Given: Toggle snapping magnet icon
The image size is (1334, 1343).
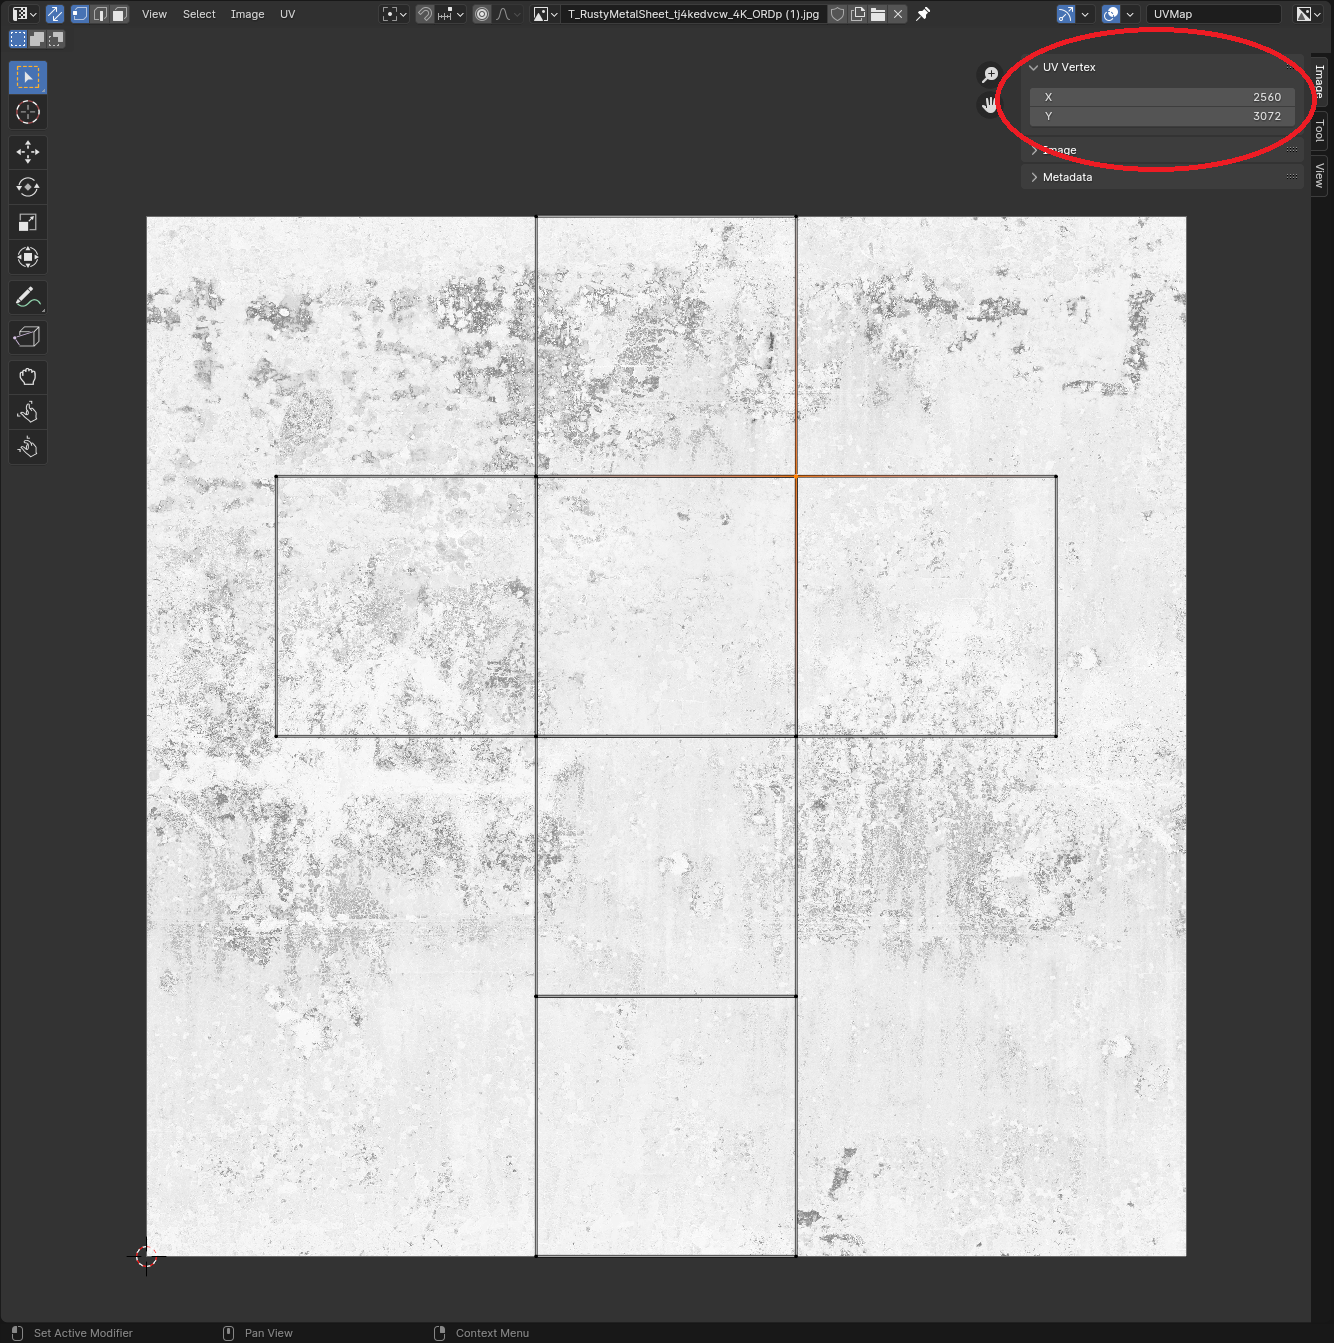Looking at the screenshot, I should coord(425,14).
